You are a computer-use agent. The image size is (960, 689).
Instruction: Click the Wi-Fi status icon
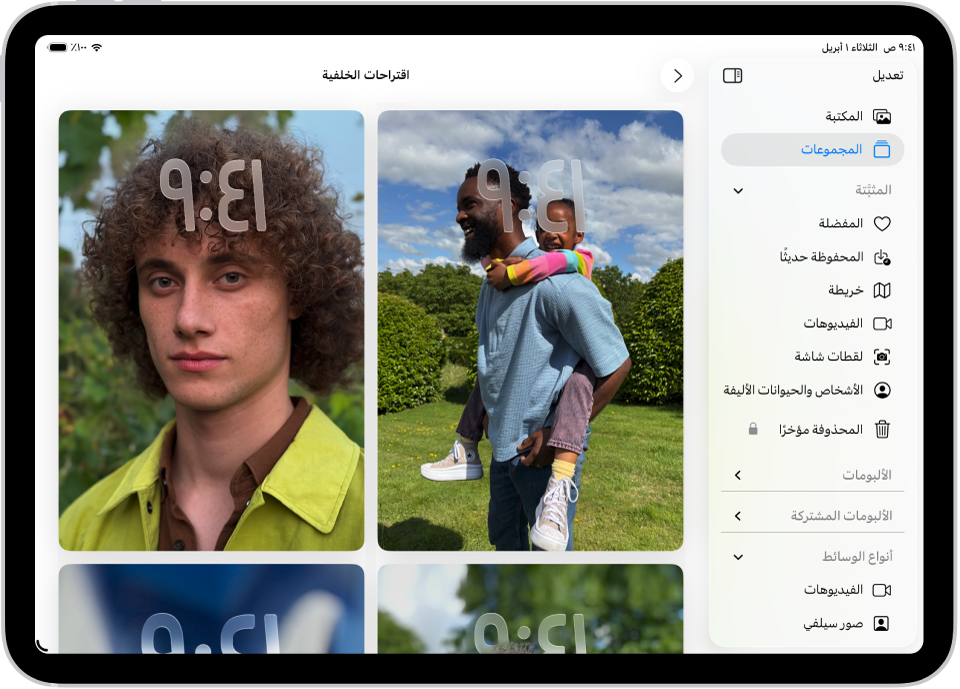point(96,47)
